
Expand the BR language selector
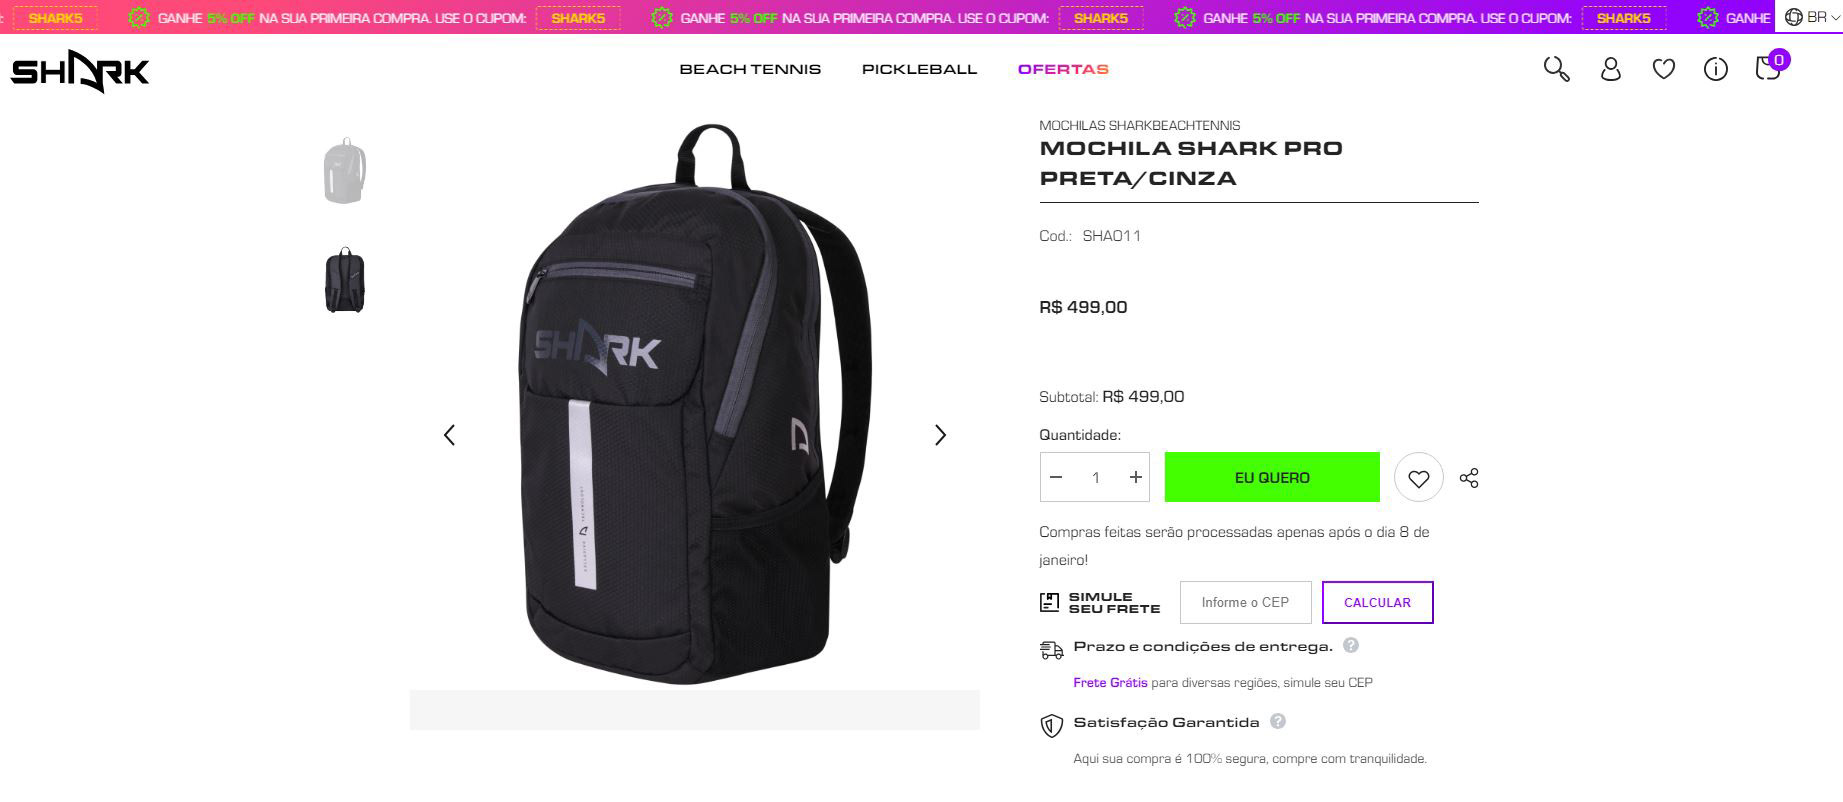1809,17
